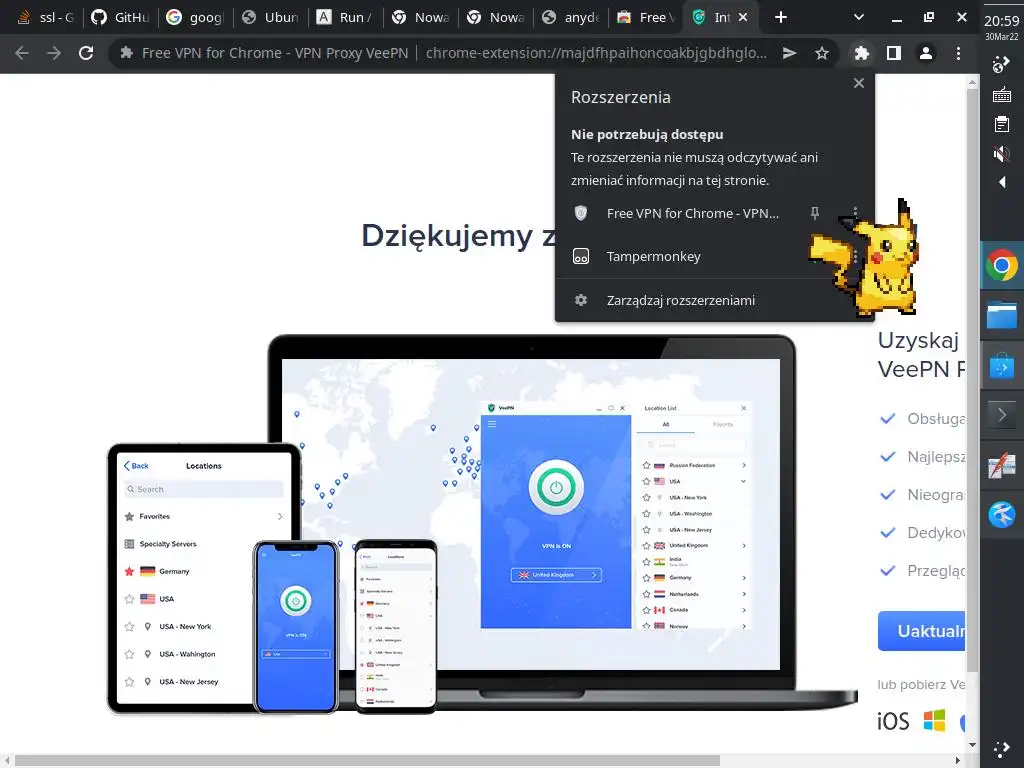The height and width of the screenshot is (768, 1024).
Task: Unmute sound via muted speaker icon
Action: (x=1002, y=153)
